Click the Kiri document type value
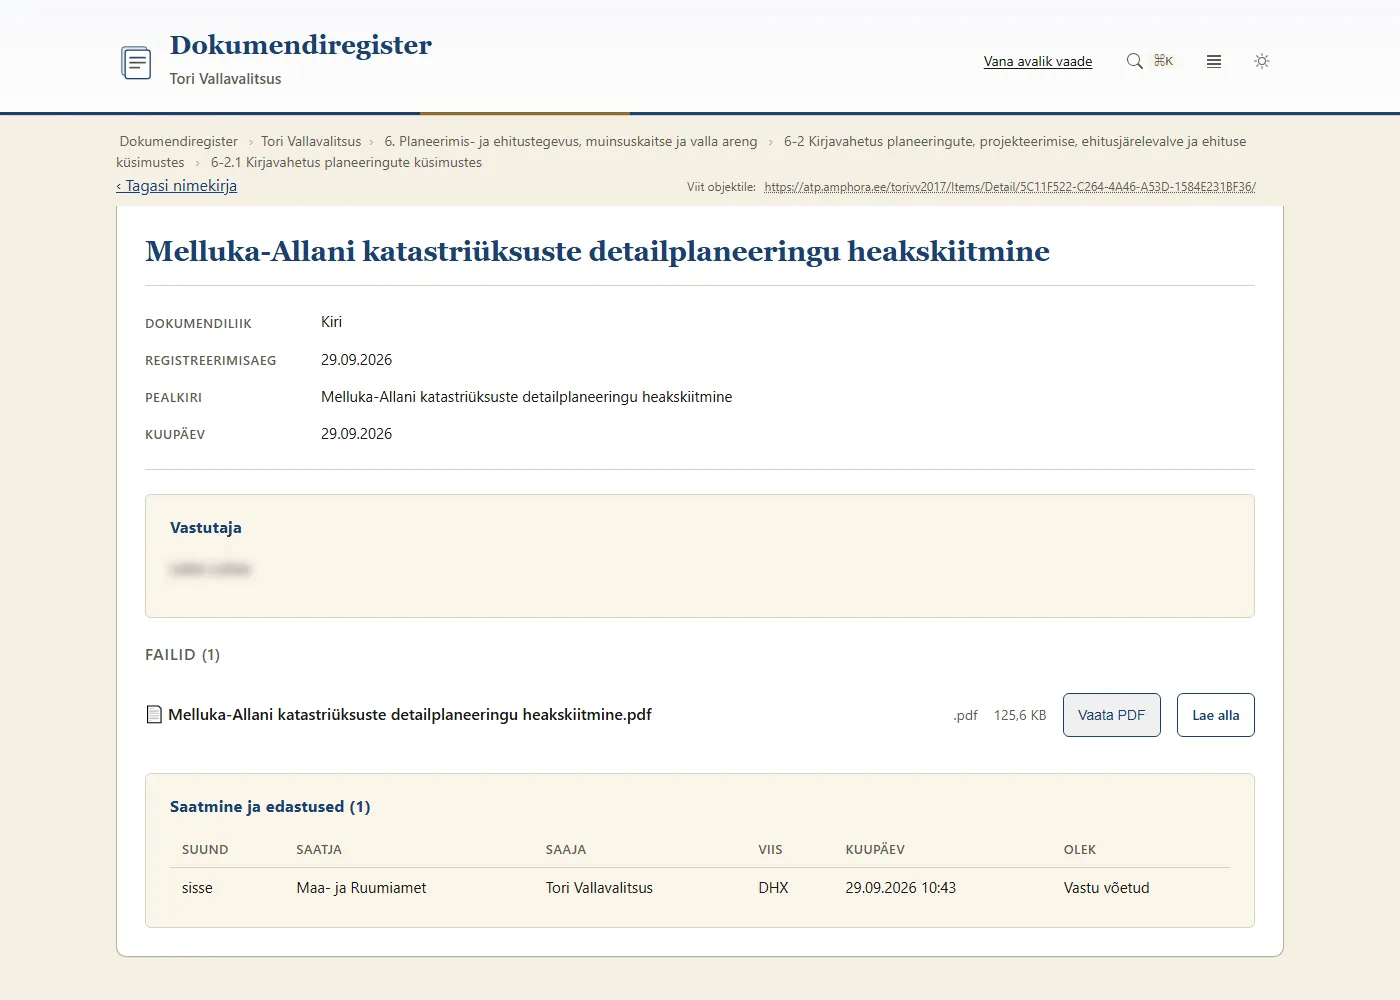The height and width of the screenshot is (1000, 1400). pos(331,322)
